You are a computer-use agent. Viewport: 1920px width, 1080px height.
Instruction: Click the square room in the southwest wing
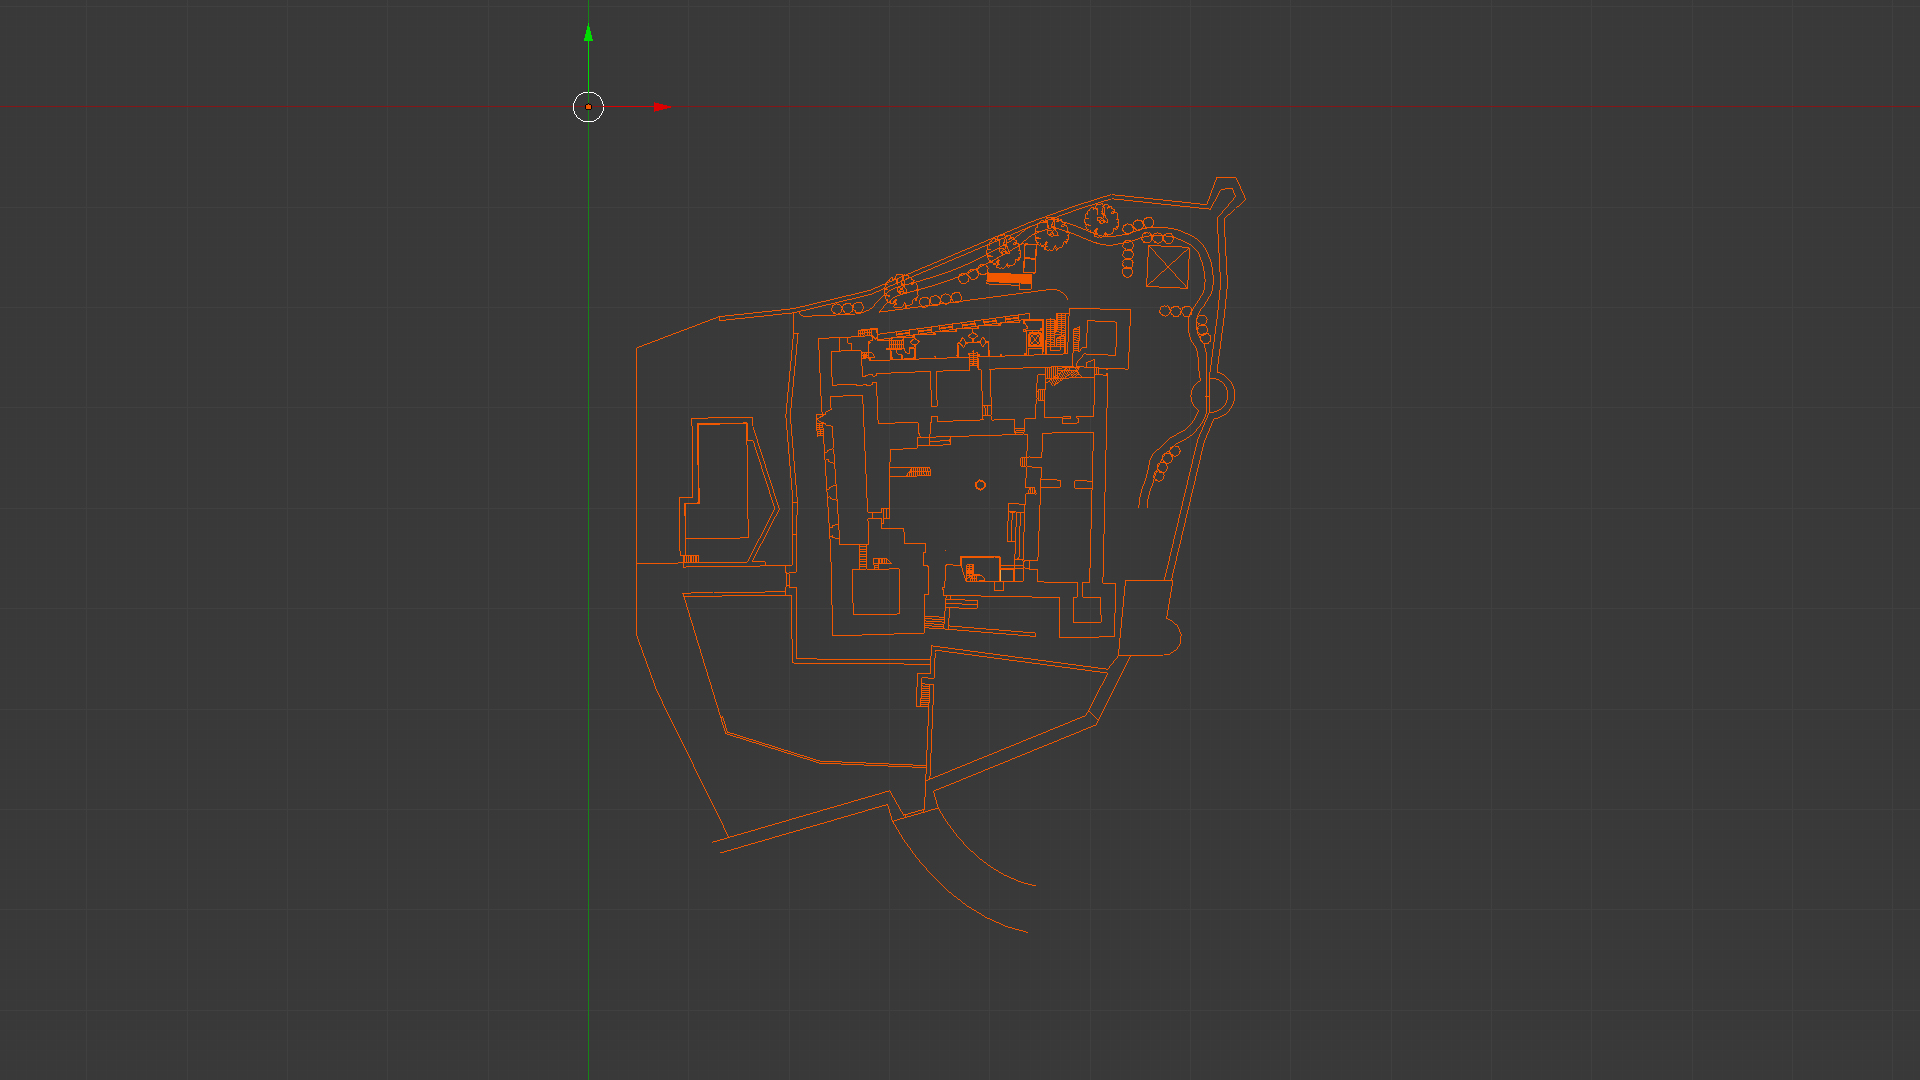point(875,591)
